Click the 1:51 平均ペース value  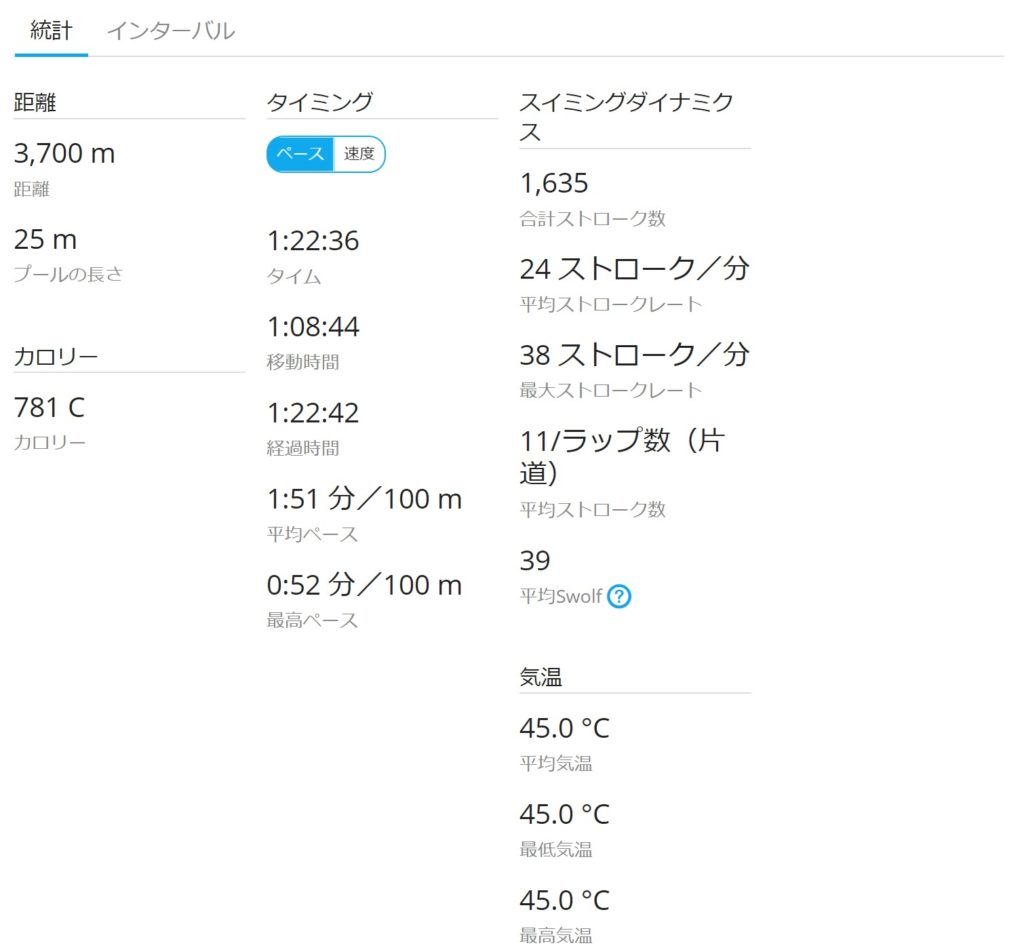click(x=364, y=499)
